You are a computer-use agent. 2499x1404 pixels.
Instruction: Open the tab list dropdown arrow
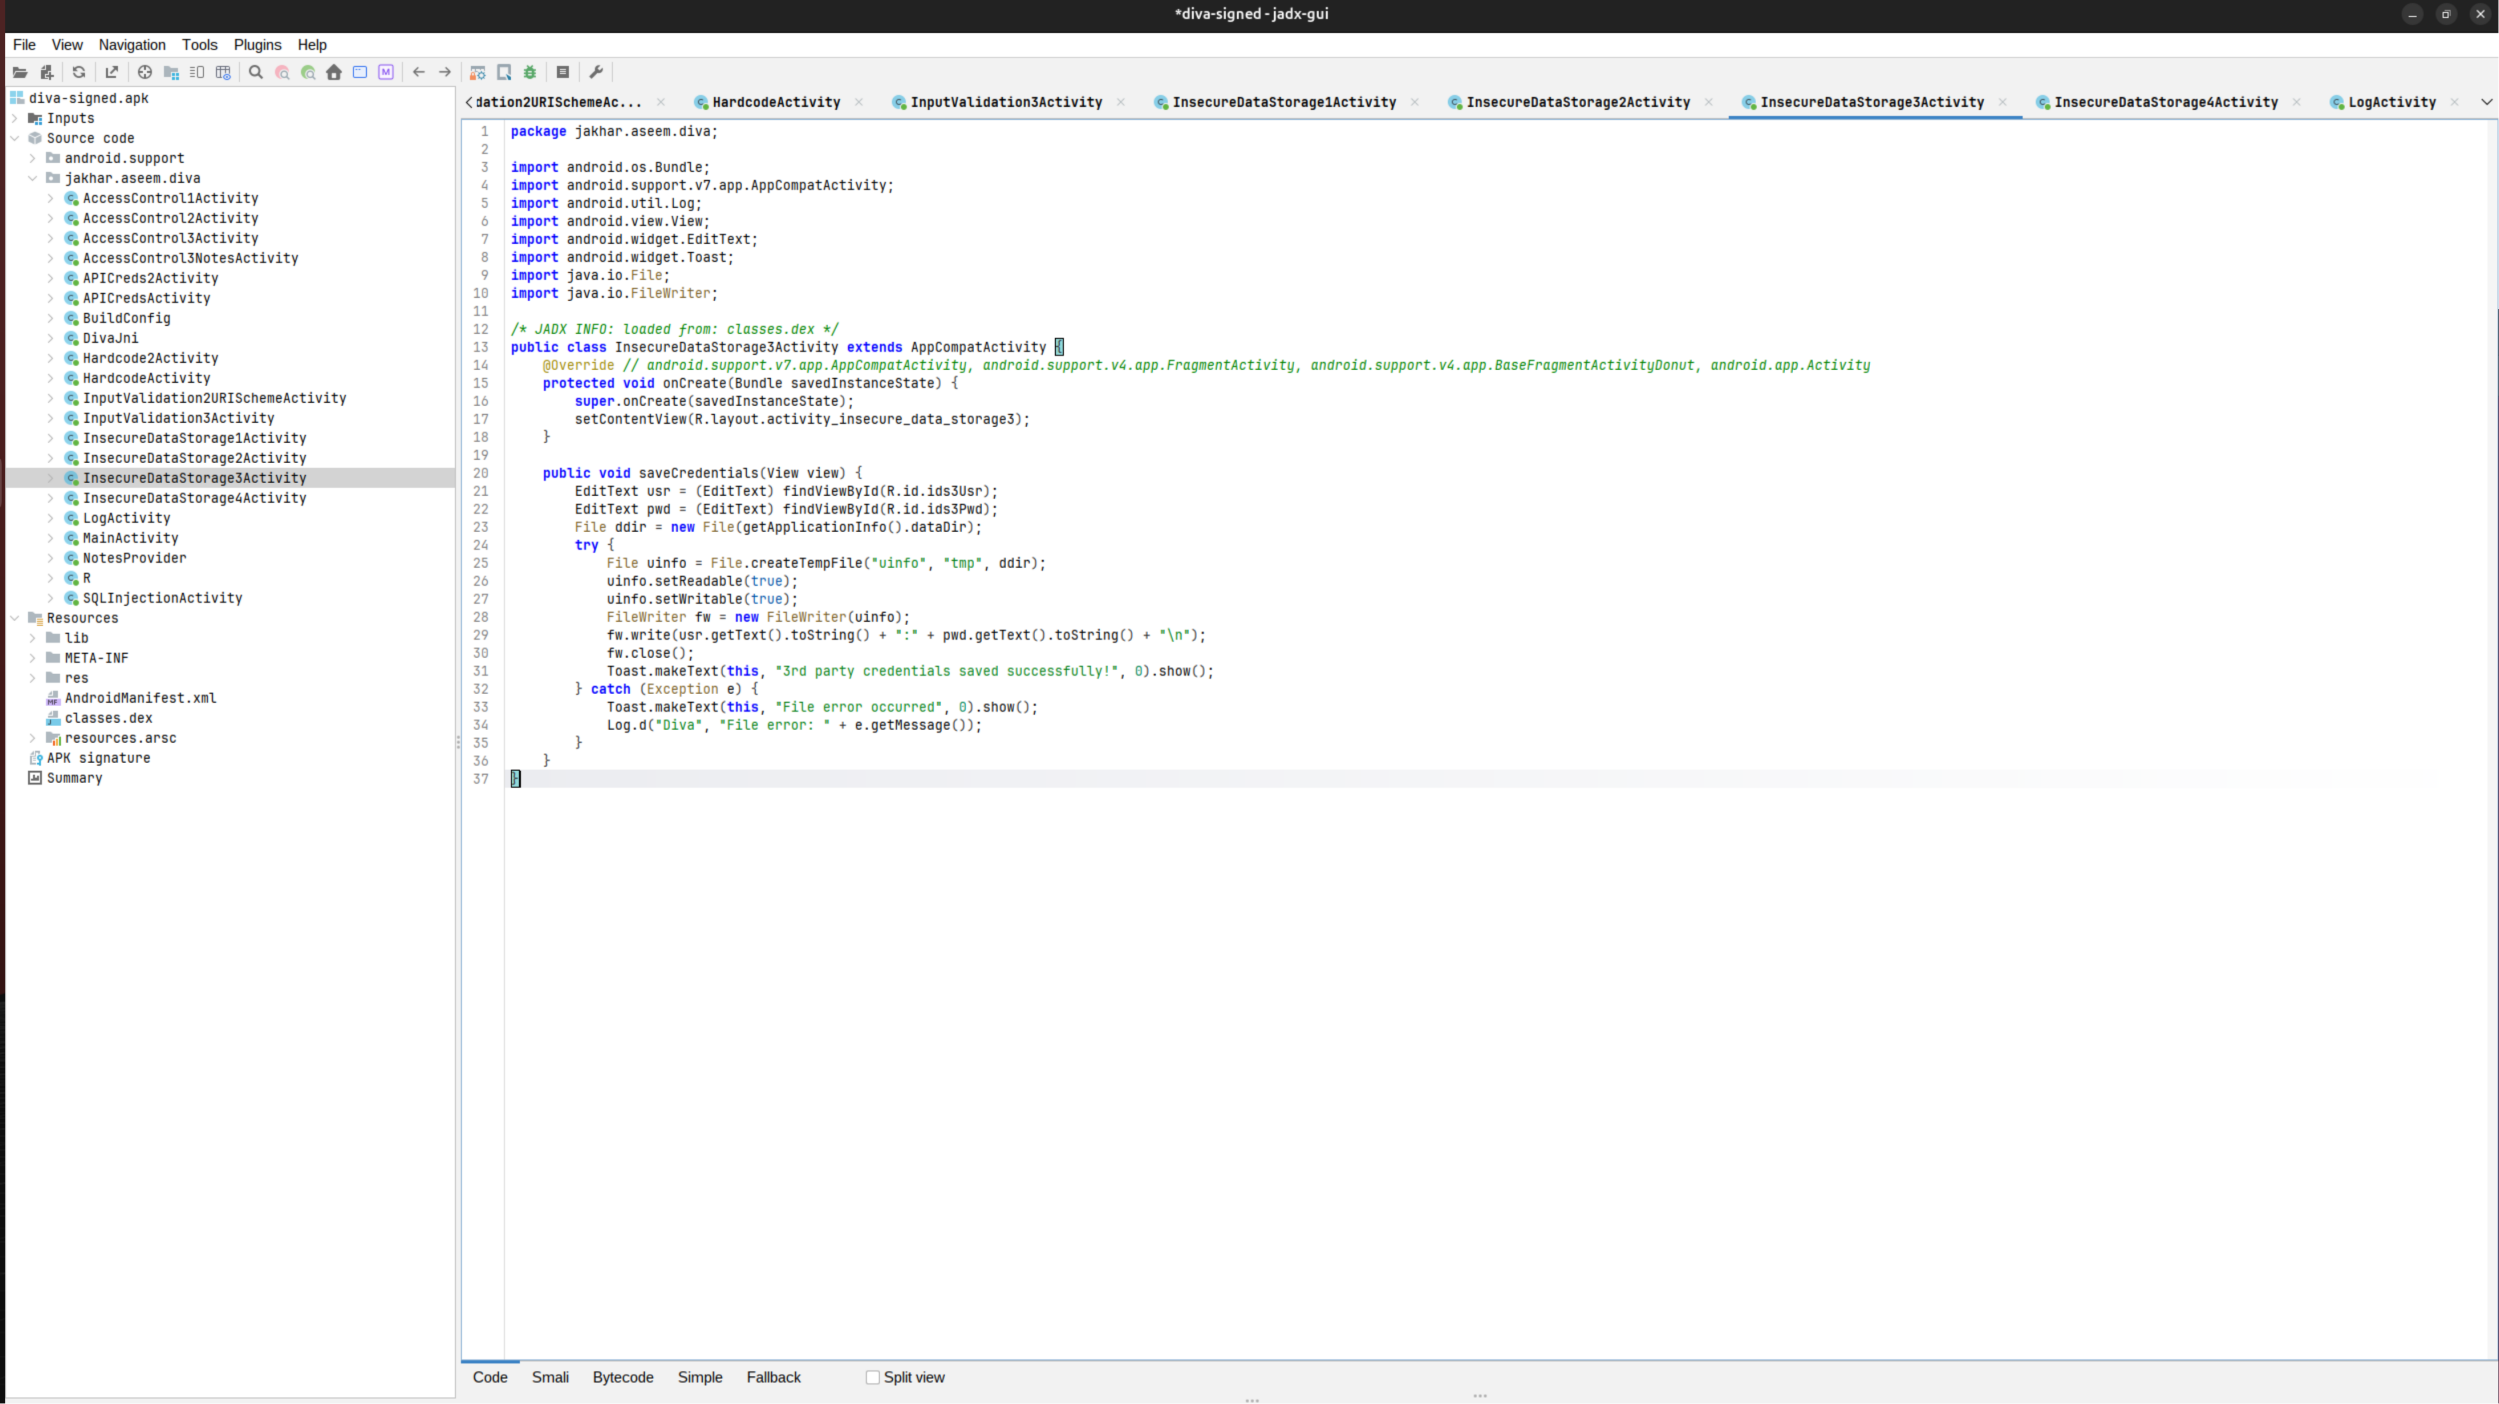point(2486,102)
